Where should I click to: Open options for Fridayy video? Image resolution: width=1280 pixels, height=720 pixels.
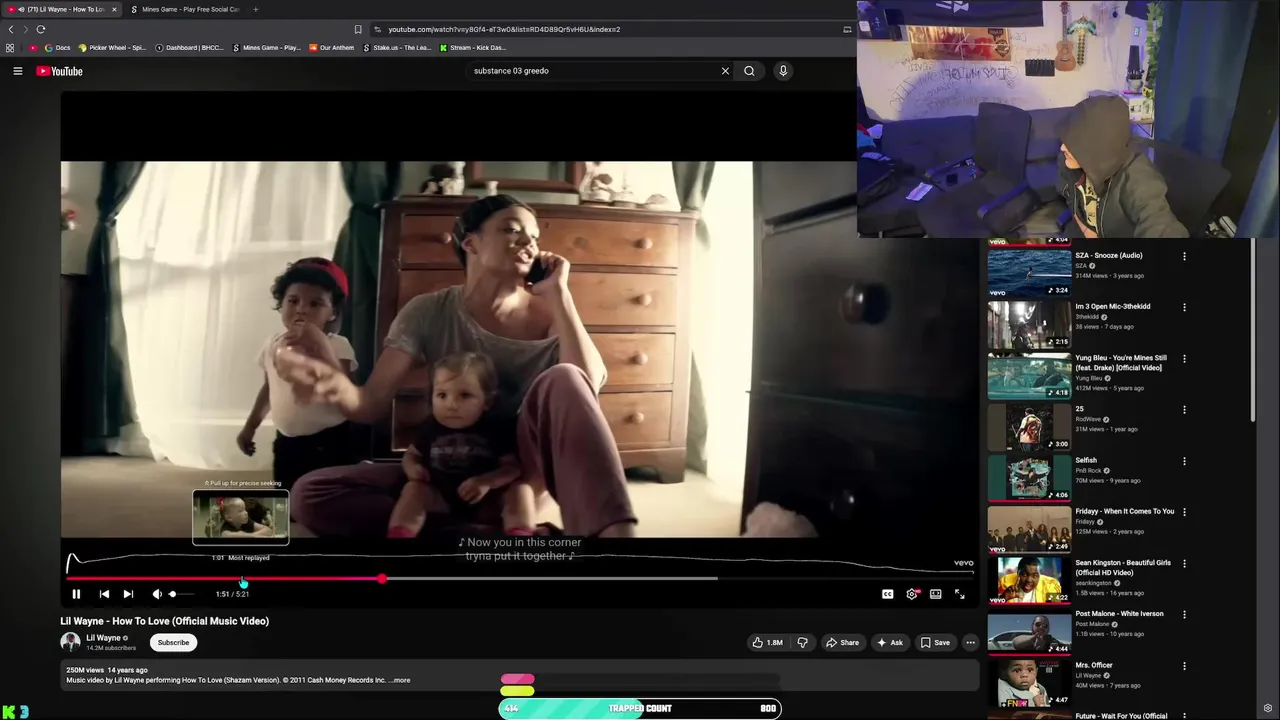point(1184,512)
